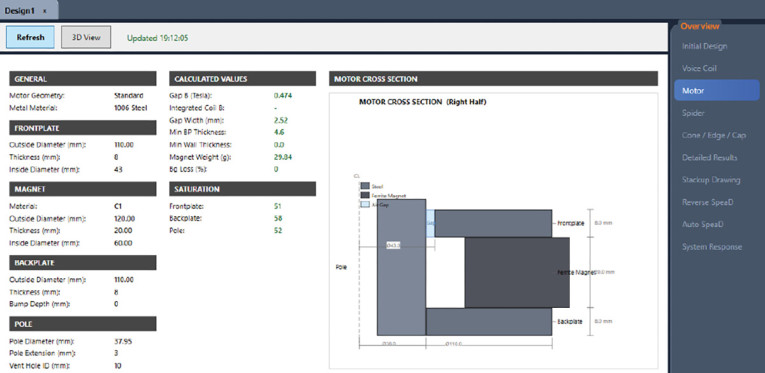Close the Design1 tab
The height and width of the screenshot is (373, 765).
[x=44, y=11]
